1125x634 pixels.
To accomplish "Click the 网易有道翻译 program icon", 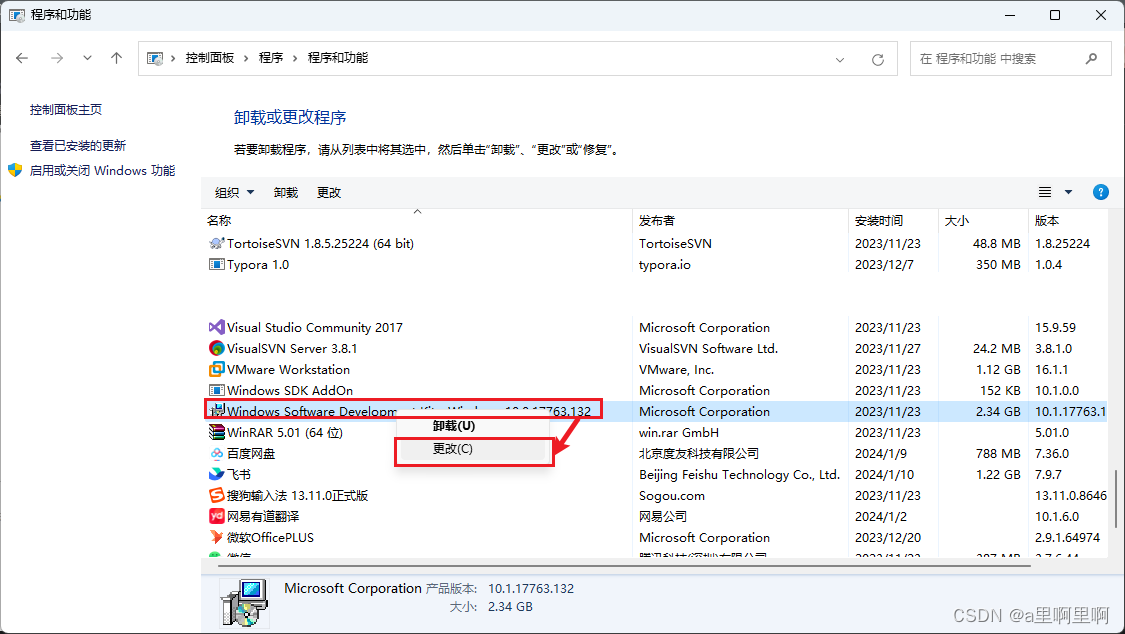I will [216, 516].
